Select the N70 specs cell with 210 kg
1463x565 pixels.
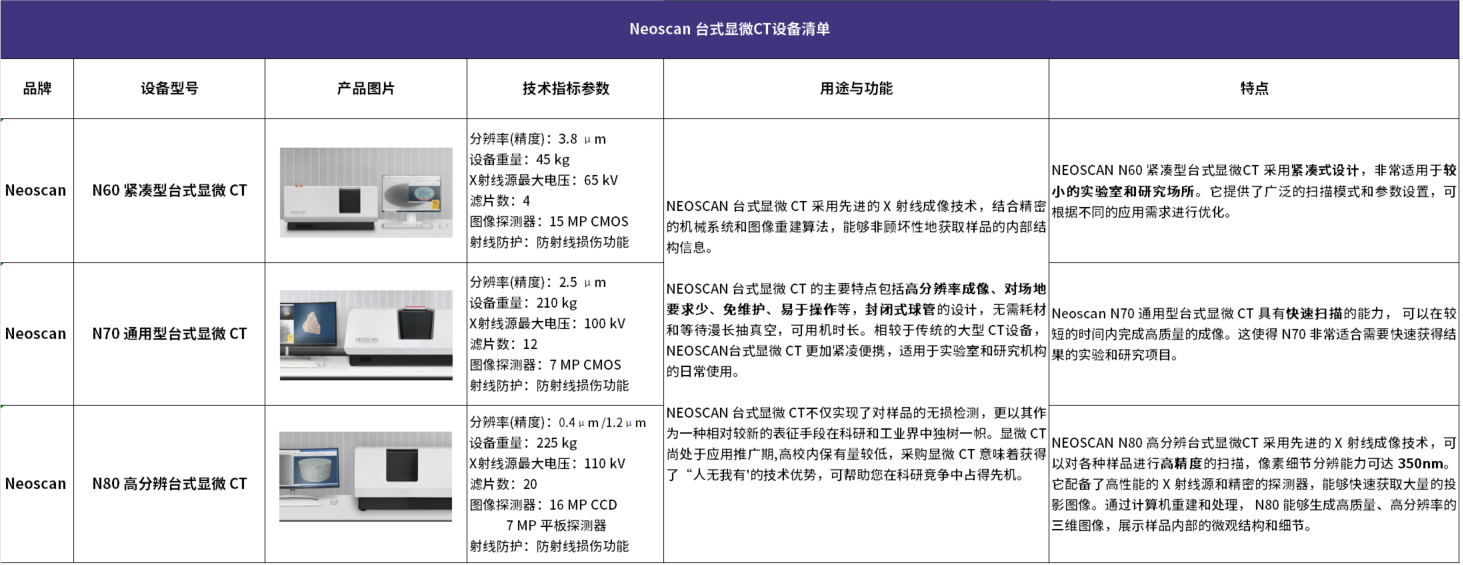click(565, 334)
